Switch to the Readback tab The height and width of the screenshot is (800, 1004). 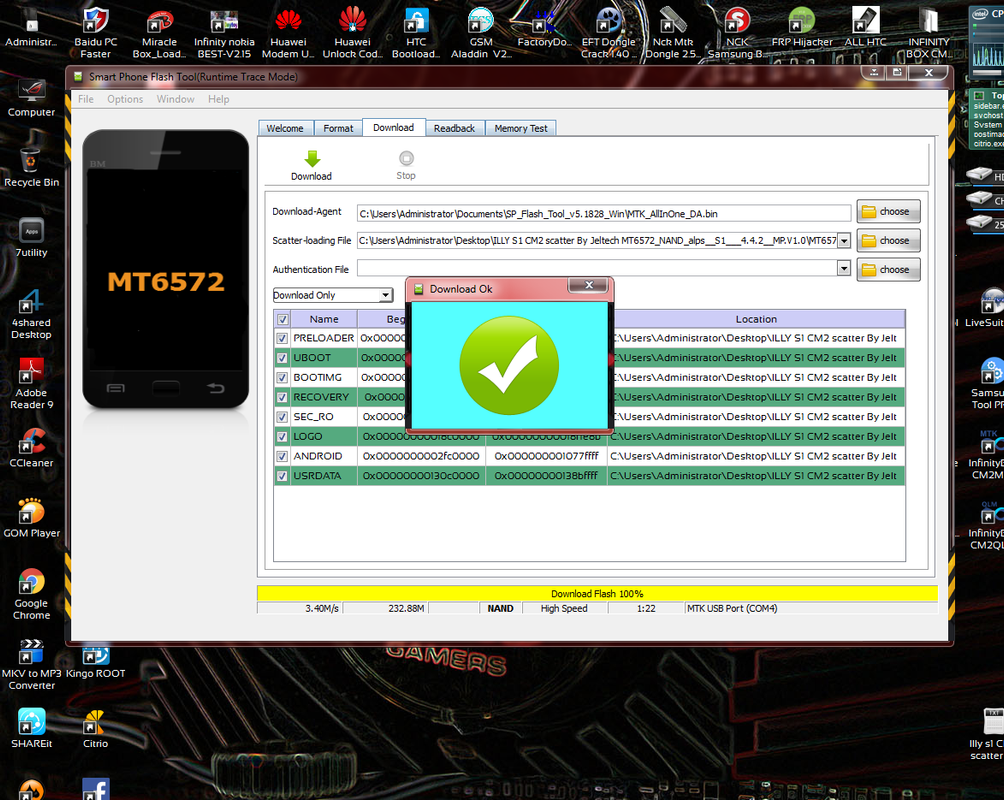pos(455,128)
